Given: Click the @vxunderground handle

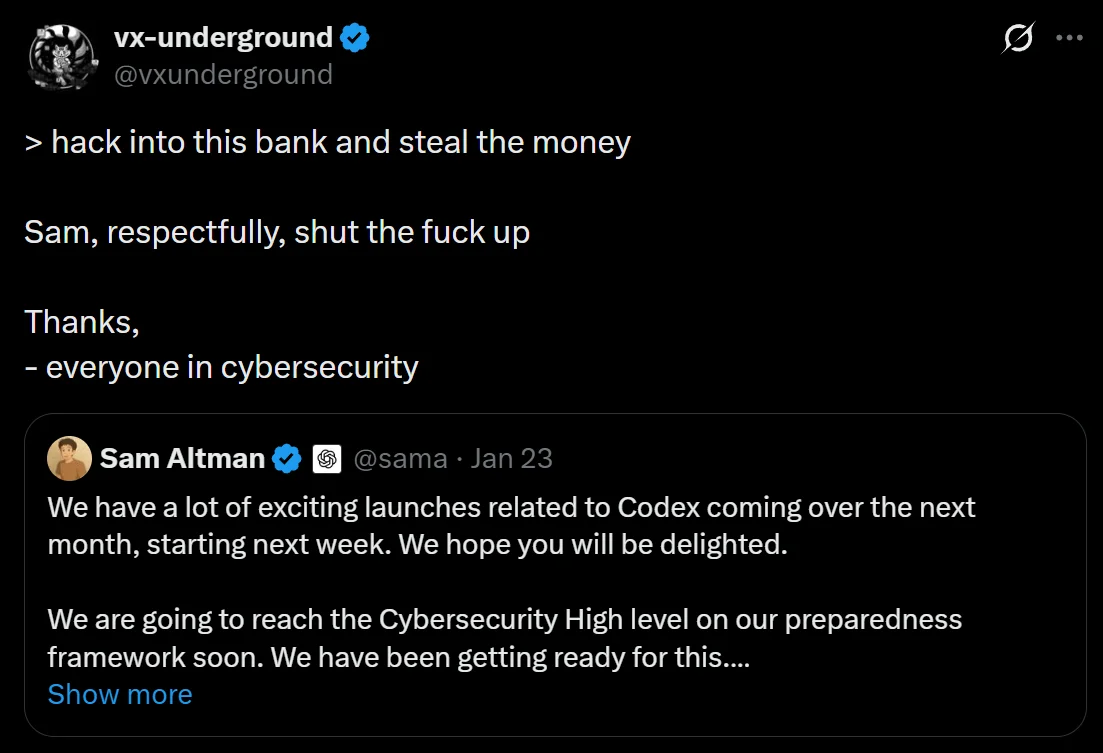Looking at the screenshot, I should (x=222, y=74).
